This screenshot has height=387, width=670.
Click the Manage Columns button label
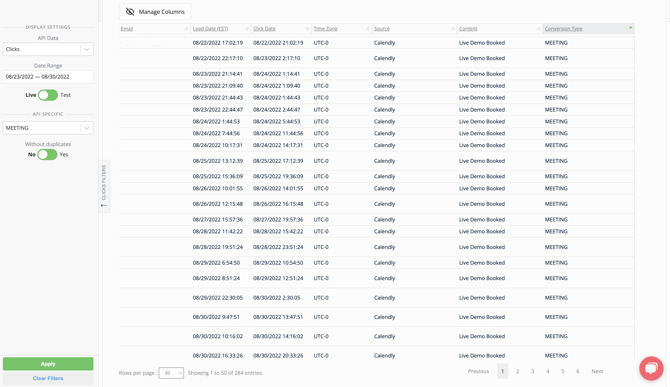pyautogui.click(x=162, y=12)
